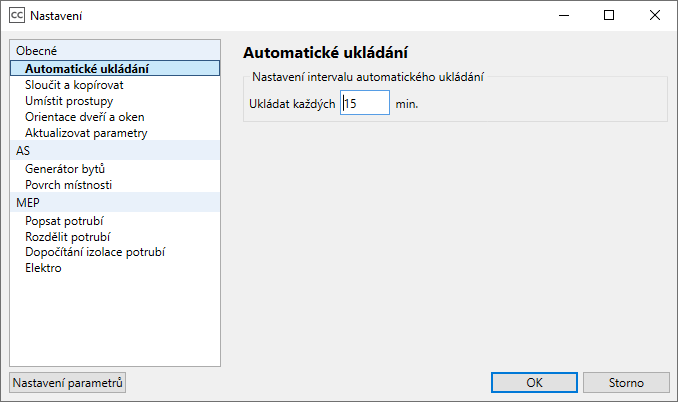Click the CC application icon in title bar
Image resolution: width=678 pixels, height=402 pixels.
click(x=17, y=16)
